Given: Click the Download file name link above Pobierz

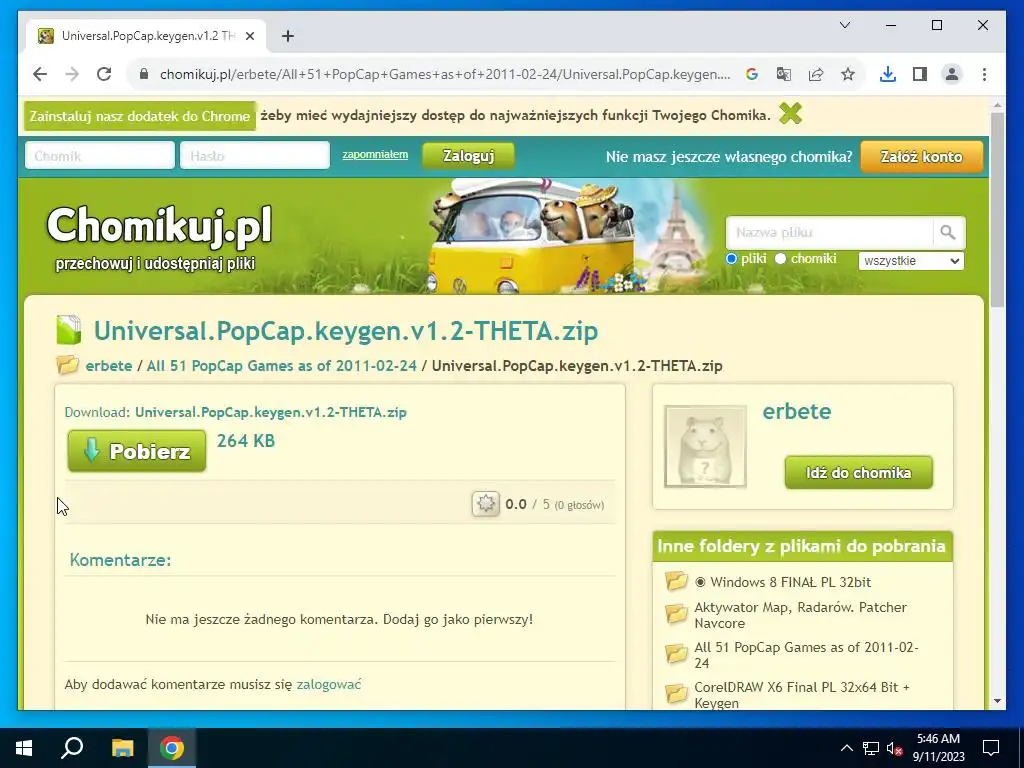Looking at the screenshot, I should point(270,412).
